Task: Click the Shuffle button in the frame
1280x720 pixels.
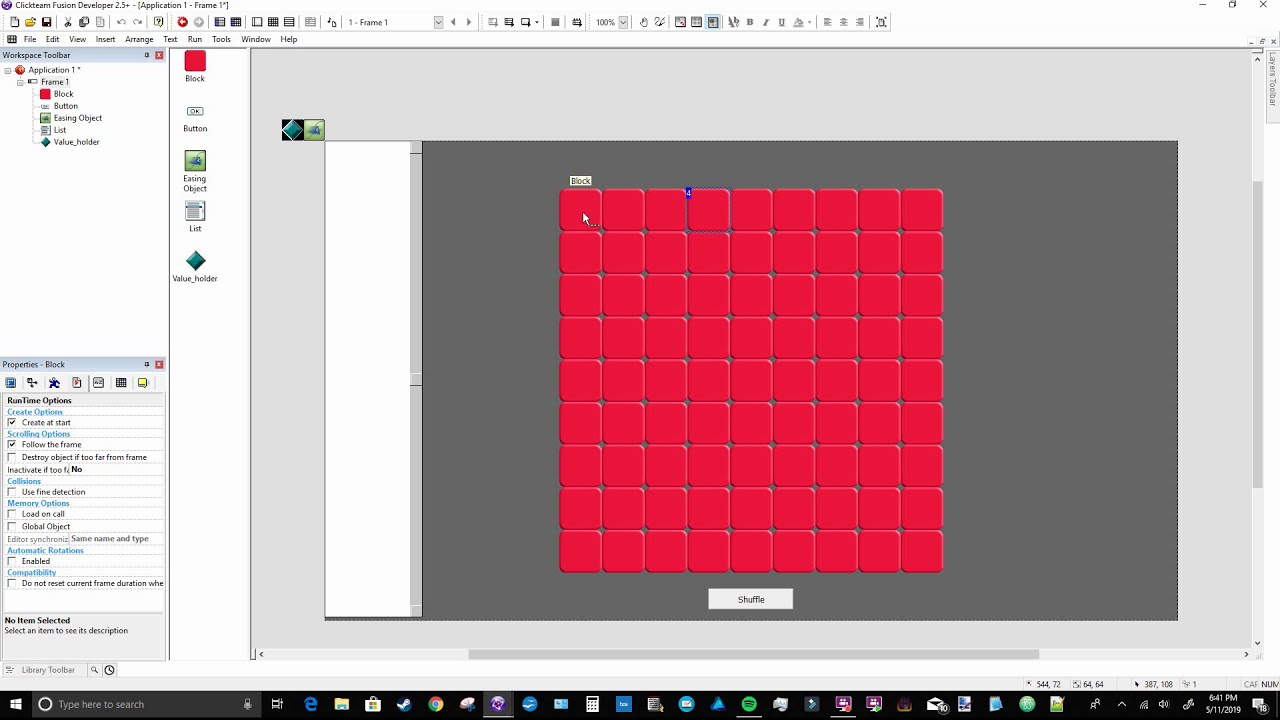Action: tap(750, 599)
